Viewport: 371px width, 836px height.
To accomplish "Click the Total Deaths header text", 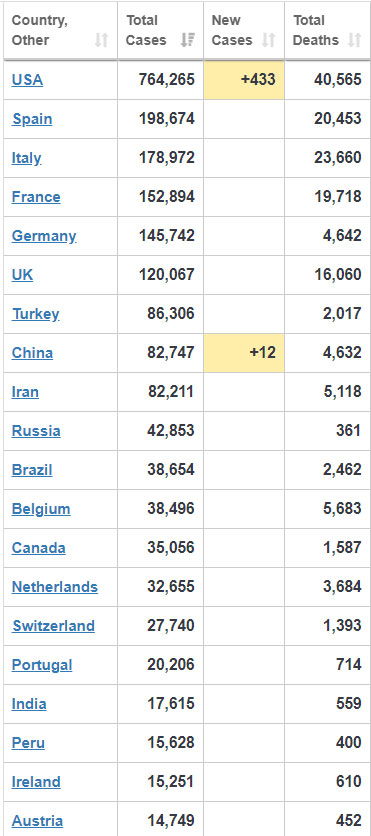I will click(x=316, y=30).
